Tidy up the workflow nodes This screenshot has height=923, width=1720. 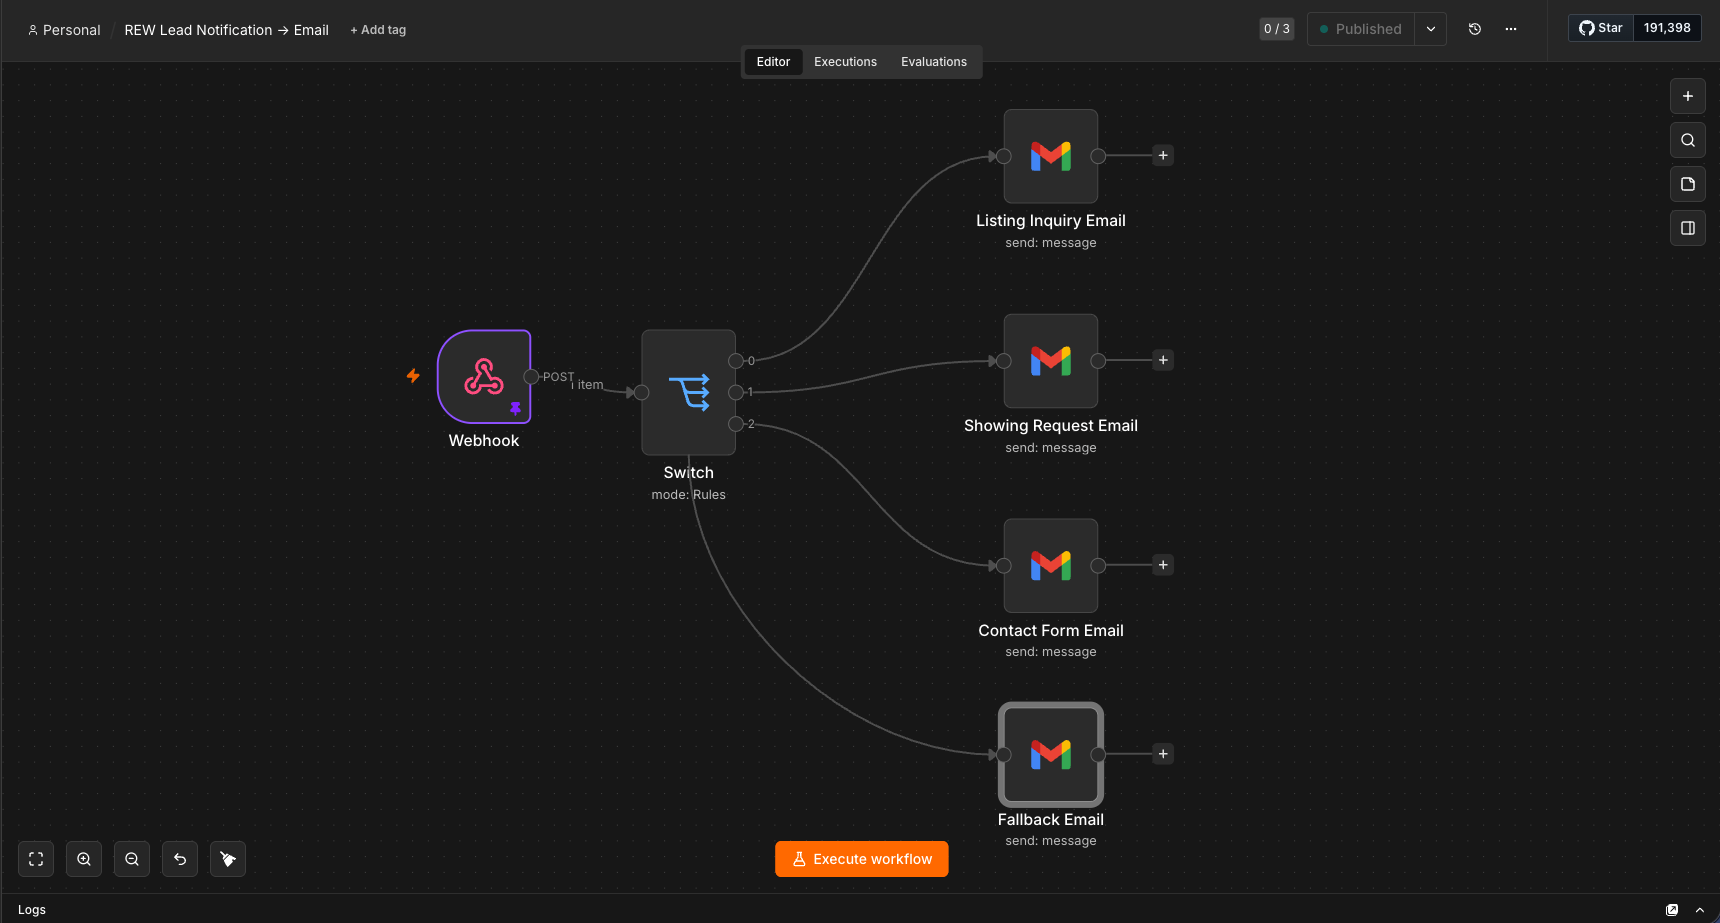tap(228, 859)
